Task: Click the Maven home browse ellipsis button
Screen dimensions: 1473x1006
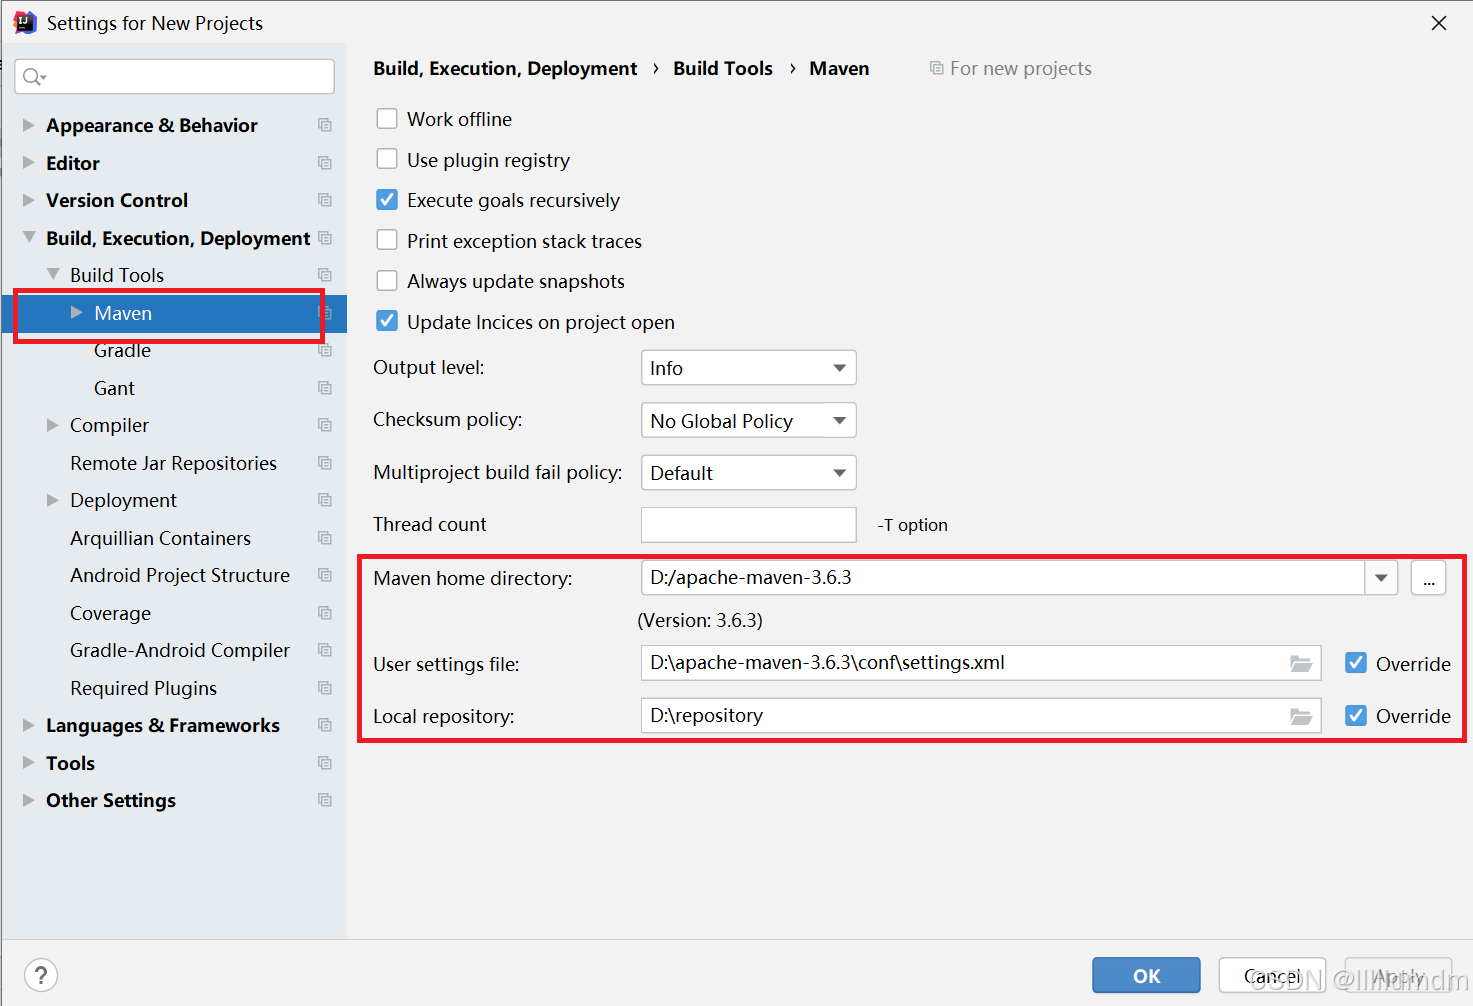Action: [1428, 578]
